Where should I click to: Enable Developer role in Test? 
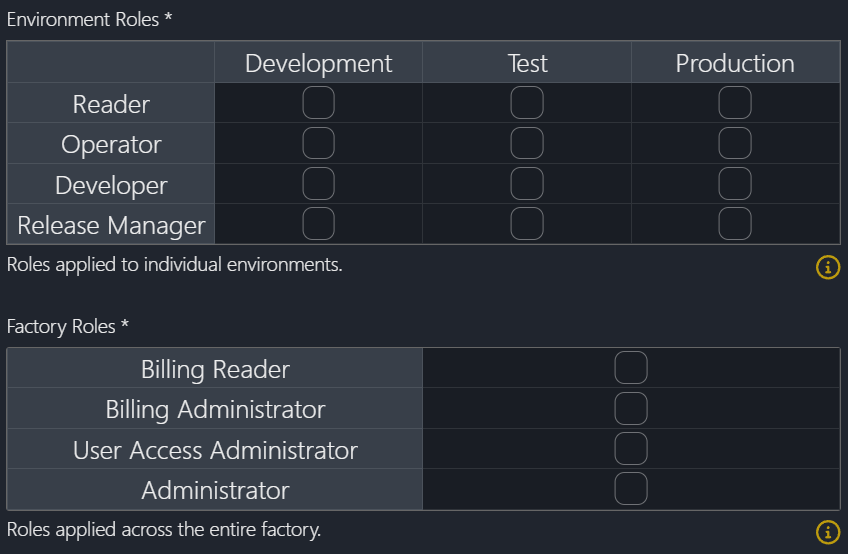tap(527, 184)
